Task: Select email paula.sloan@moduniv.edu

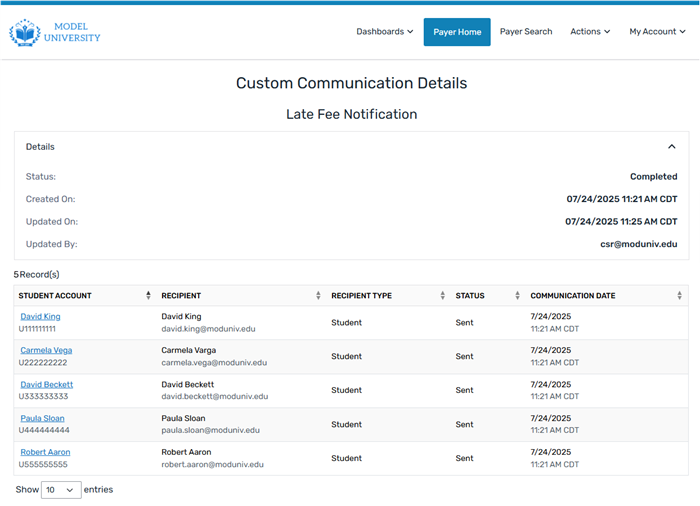Action: pos(210,431)
